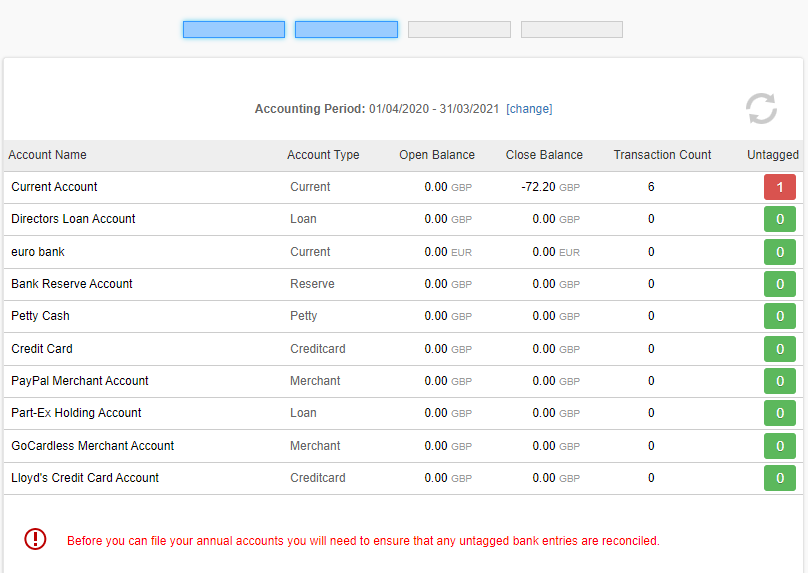
Task: Open the Current Account row name
Action: pos(54,187)
